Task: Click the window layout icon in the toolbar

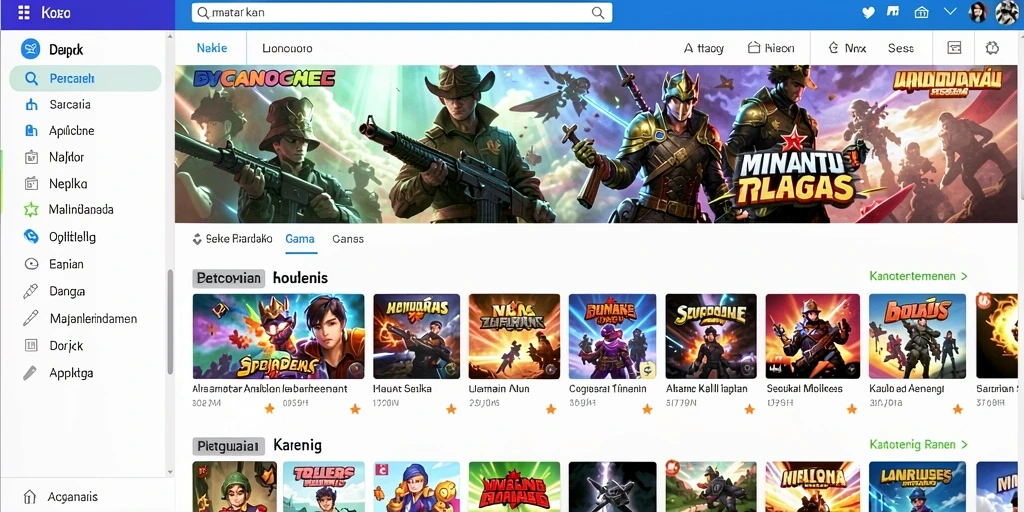Action: click(954, 48)
